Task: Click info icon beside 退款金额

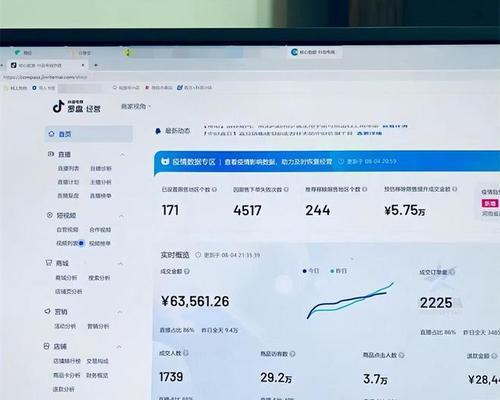Action: tap(494, 356)
